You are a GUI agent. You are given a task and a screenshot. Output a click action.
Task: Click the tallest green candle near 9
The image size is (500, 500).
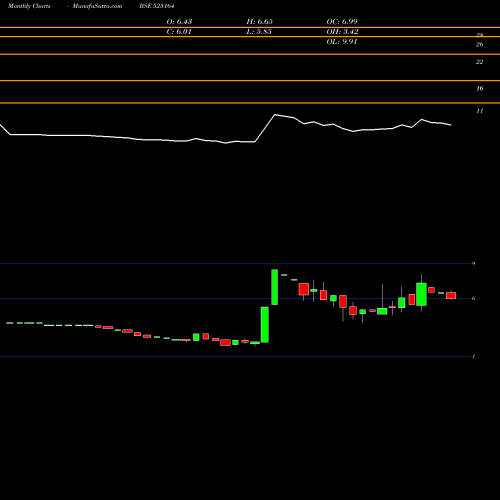tap(275, 287)
